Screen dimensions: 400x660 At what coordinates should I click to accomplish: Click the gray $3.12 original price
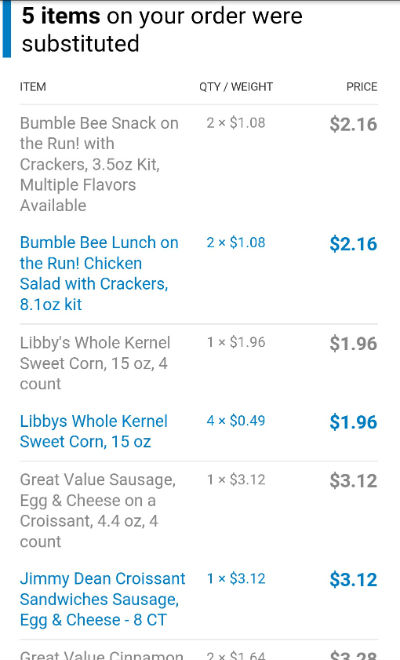(353, 481)
